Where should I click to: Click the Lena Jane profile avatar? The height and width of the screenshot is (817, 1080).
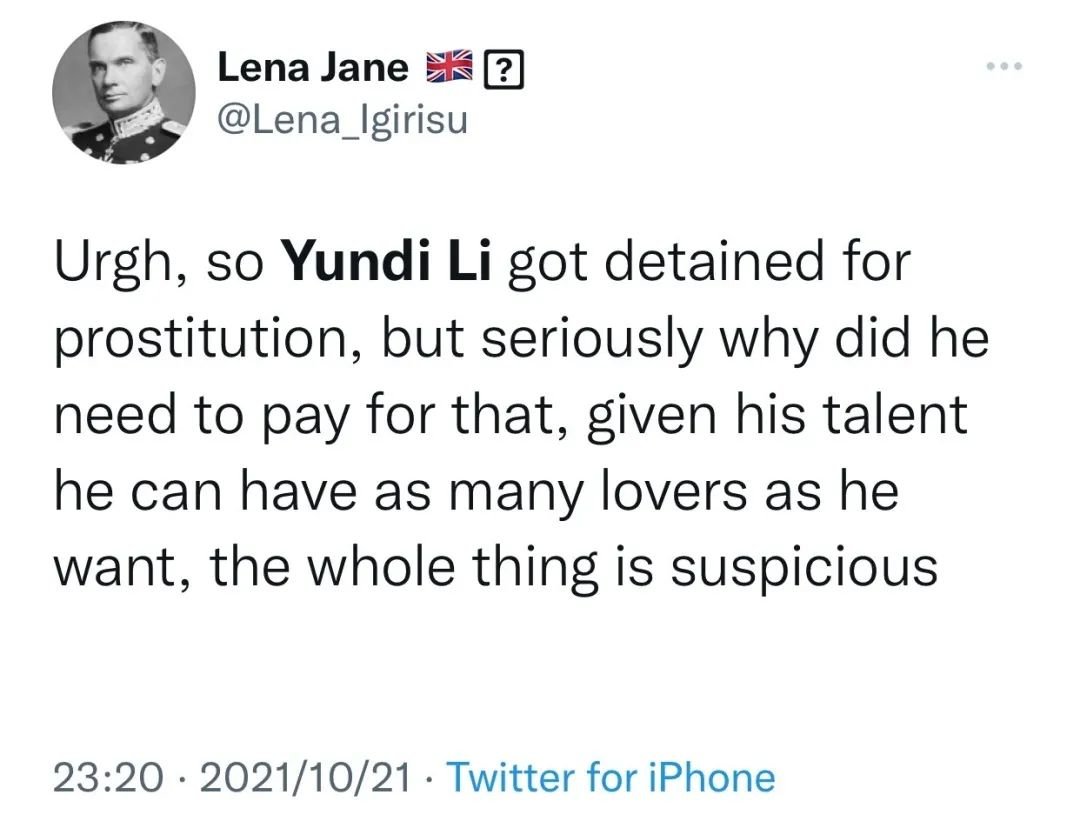[x=124, y=92]
